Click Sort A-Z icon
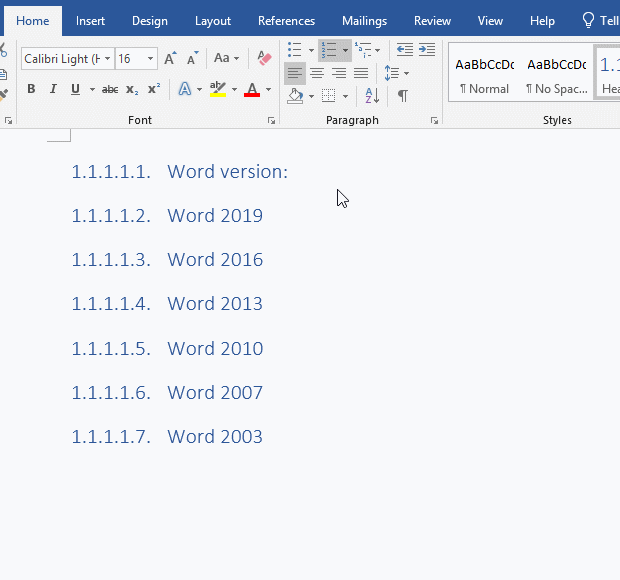 [x=372, y=96]
